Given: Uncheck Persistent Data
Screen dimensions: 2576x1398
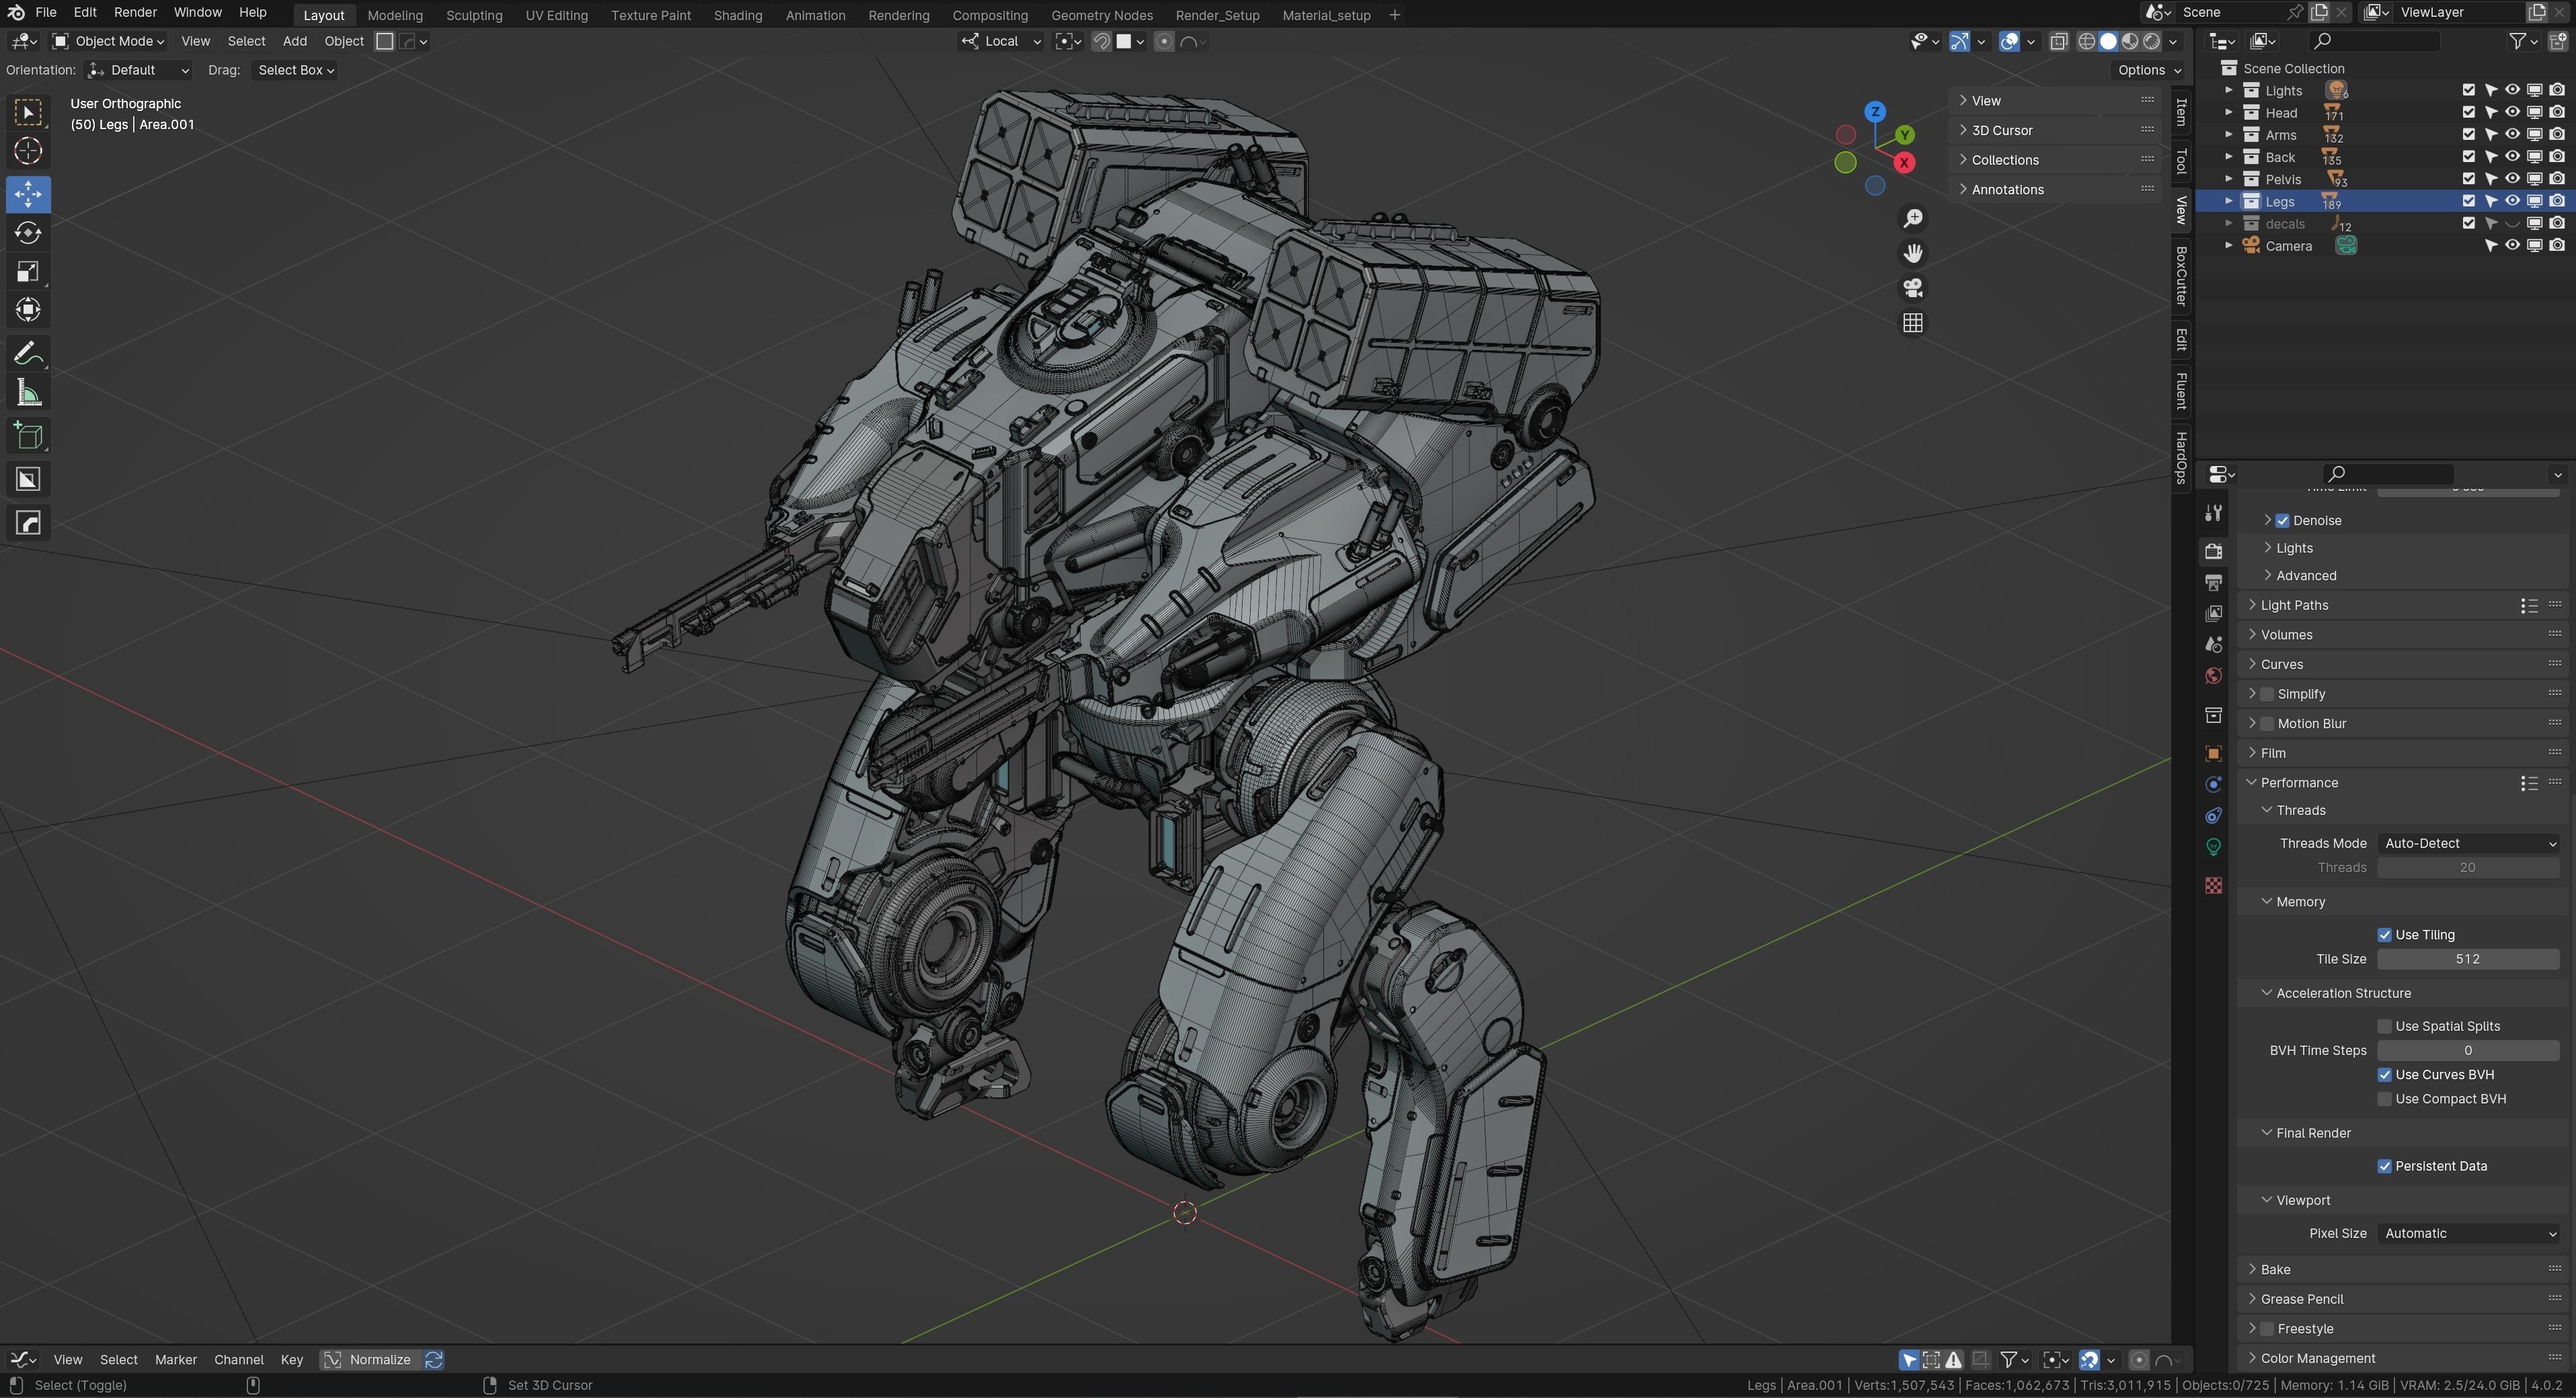Looking at the screenshot, I should pyautogui.click(x=2385, y=1166).
